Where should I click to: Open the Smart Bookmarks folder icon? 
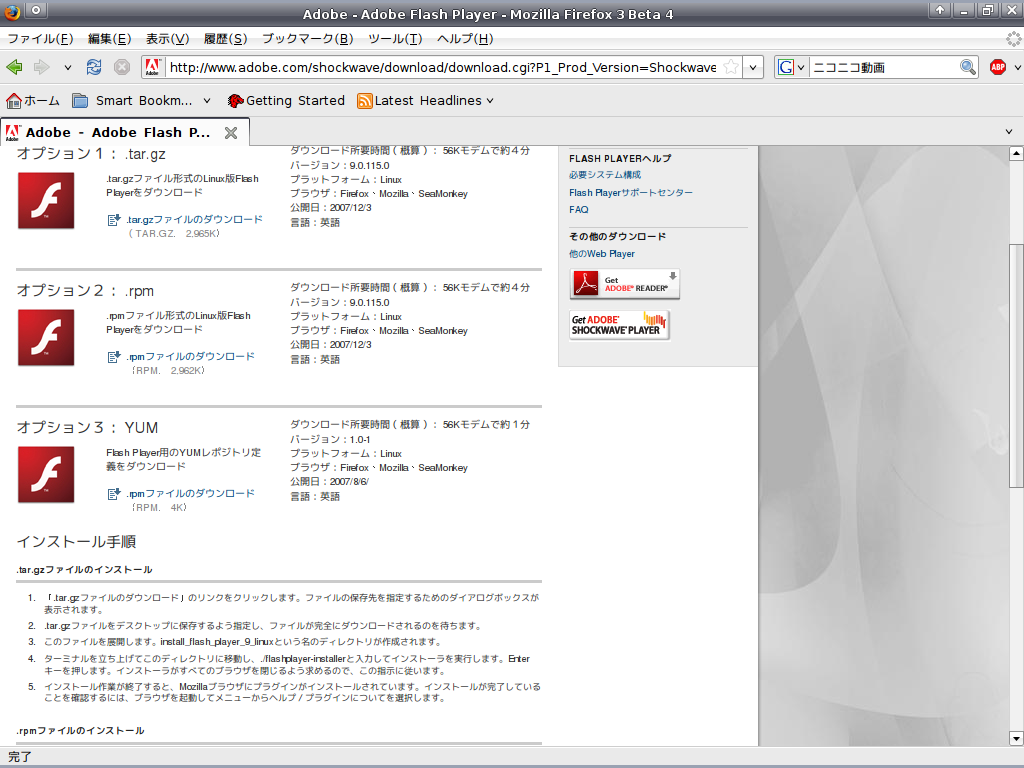pos(80,101)
